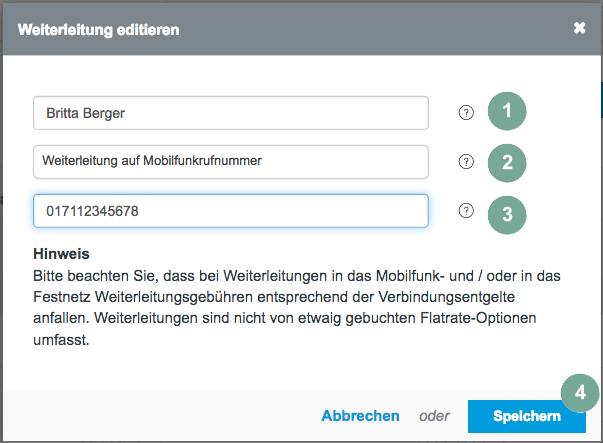603x443 pixels.
Task: Click the gray dialog header bar
Action: pyautogui.click(x=350, y=29)
